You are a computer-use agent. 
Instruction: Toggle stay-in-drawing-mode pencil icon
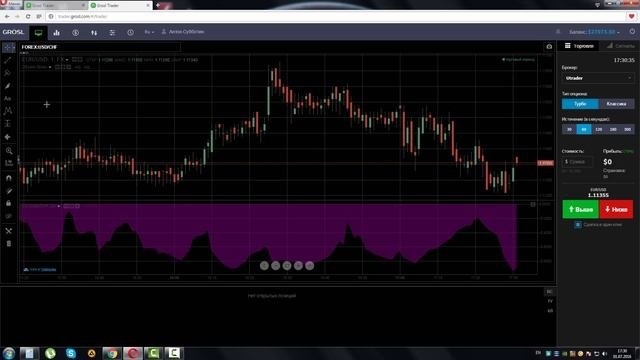9,191
